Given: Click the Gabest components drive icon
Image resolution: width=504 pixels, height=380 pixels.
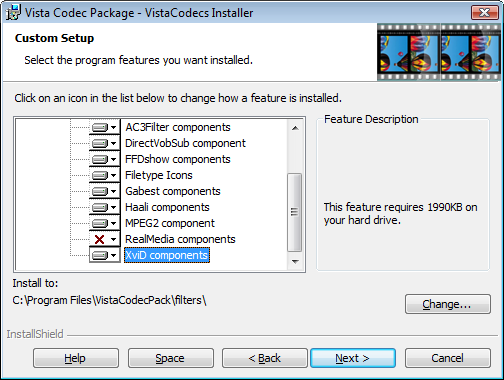Looking at the screenshot, I should pos(100,191).
